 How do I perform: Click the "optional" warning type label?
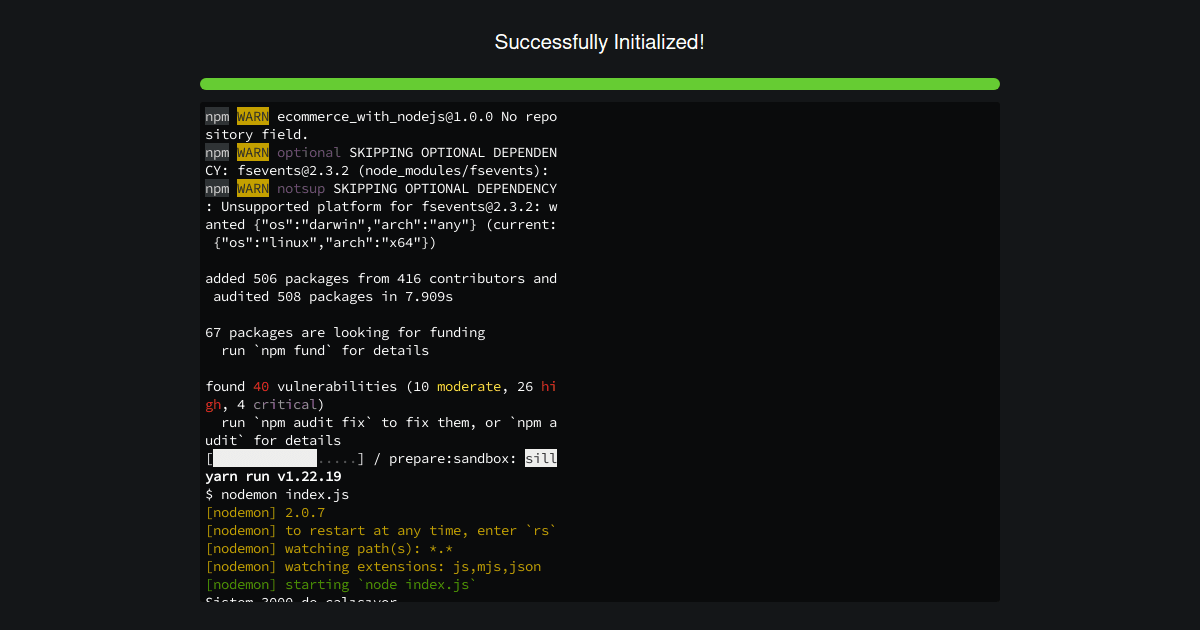[x=309, y=152]
